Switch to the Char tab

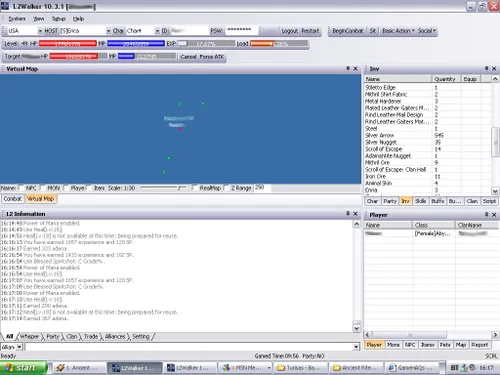(x=372, y=201)
